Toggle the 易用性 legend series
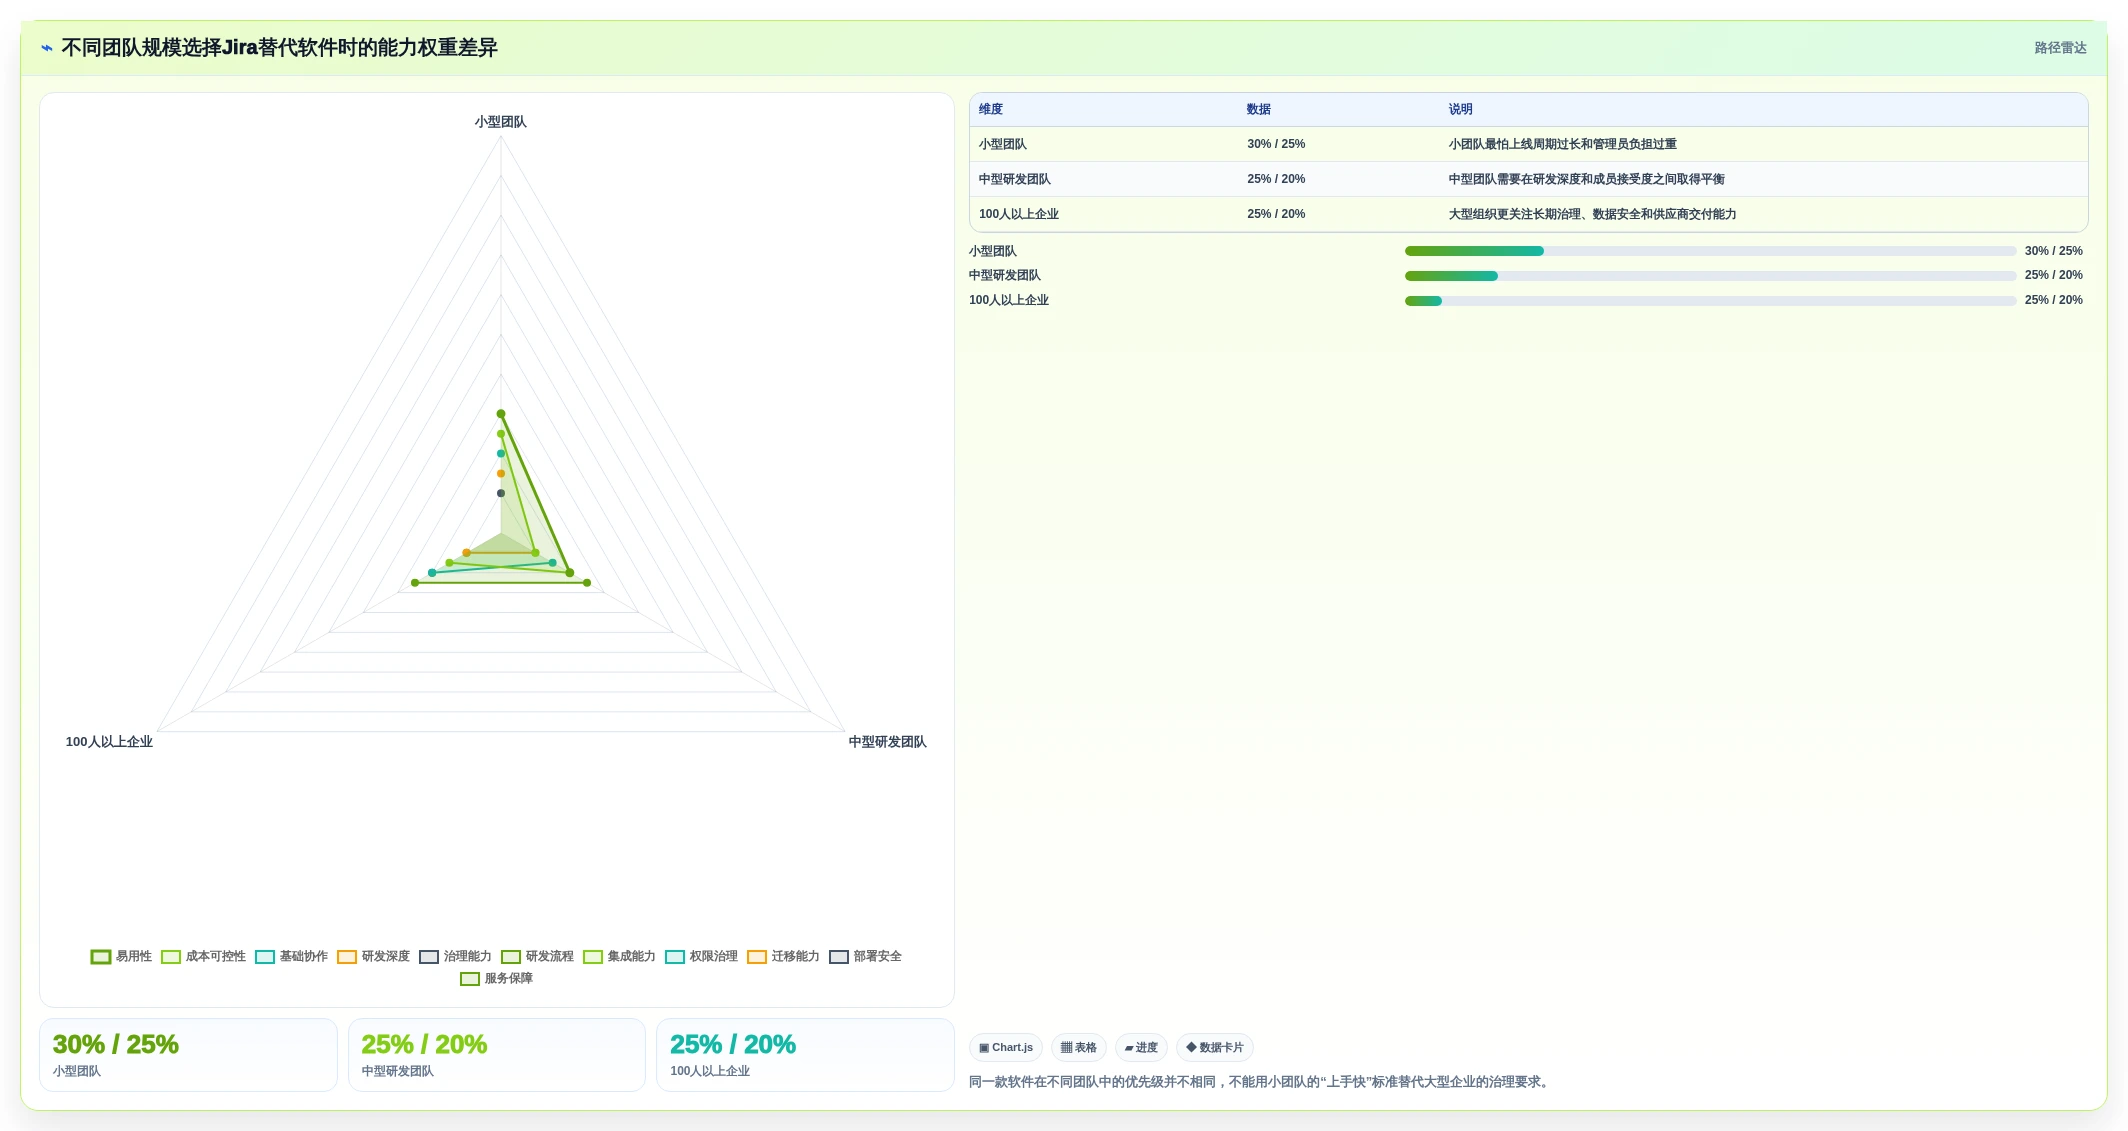The width and height of the screenshot is (2128, 1131). click(121, 956)
